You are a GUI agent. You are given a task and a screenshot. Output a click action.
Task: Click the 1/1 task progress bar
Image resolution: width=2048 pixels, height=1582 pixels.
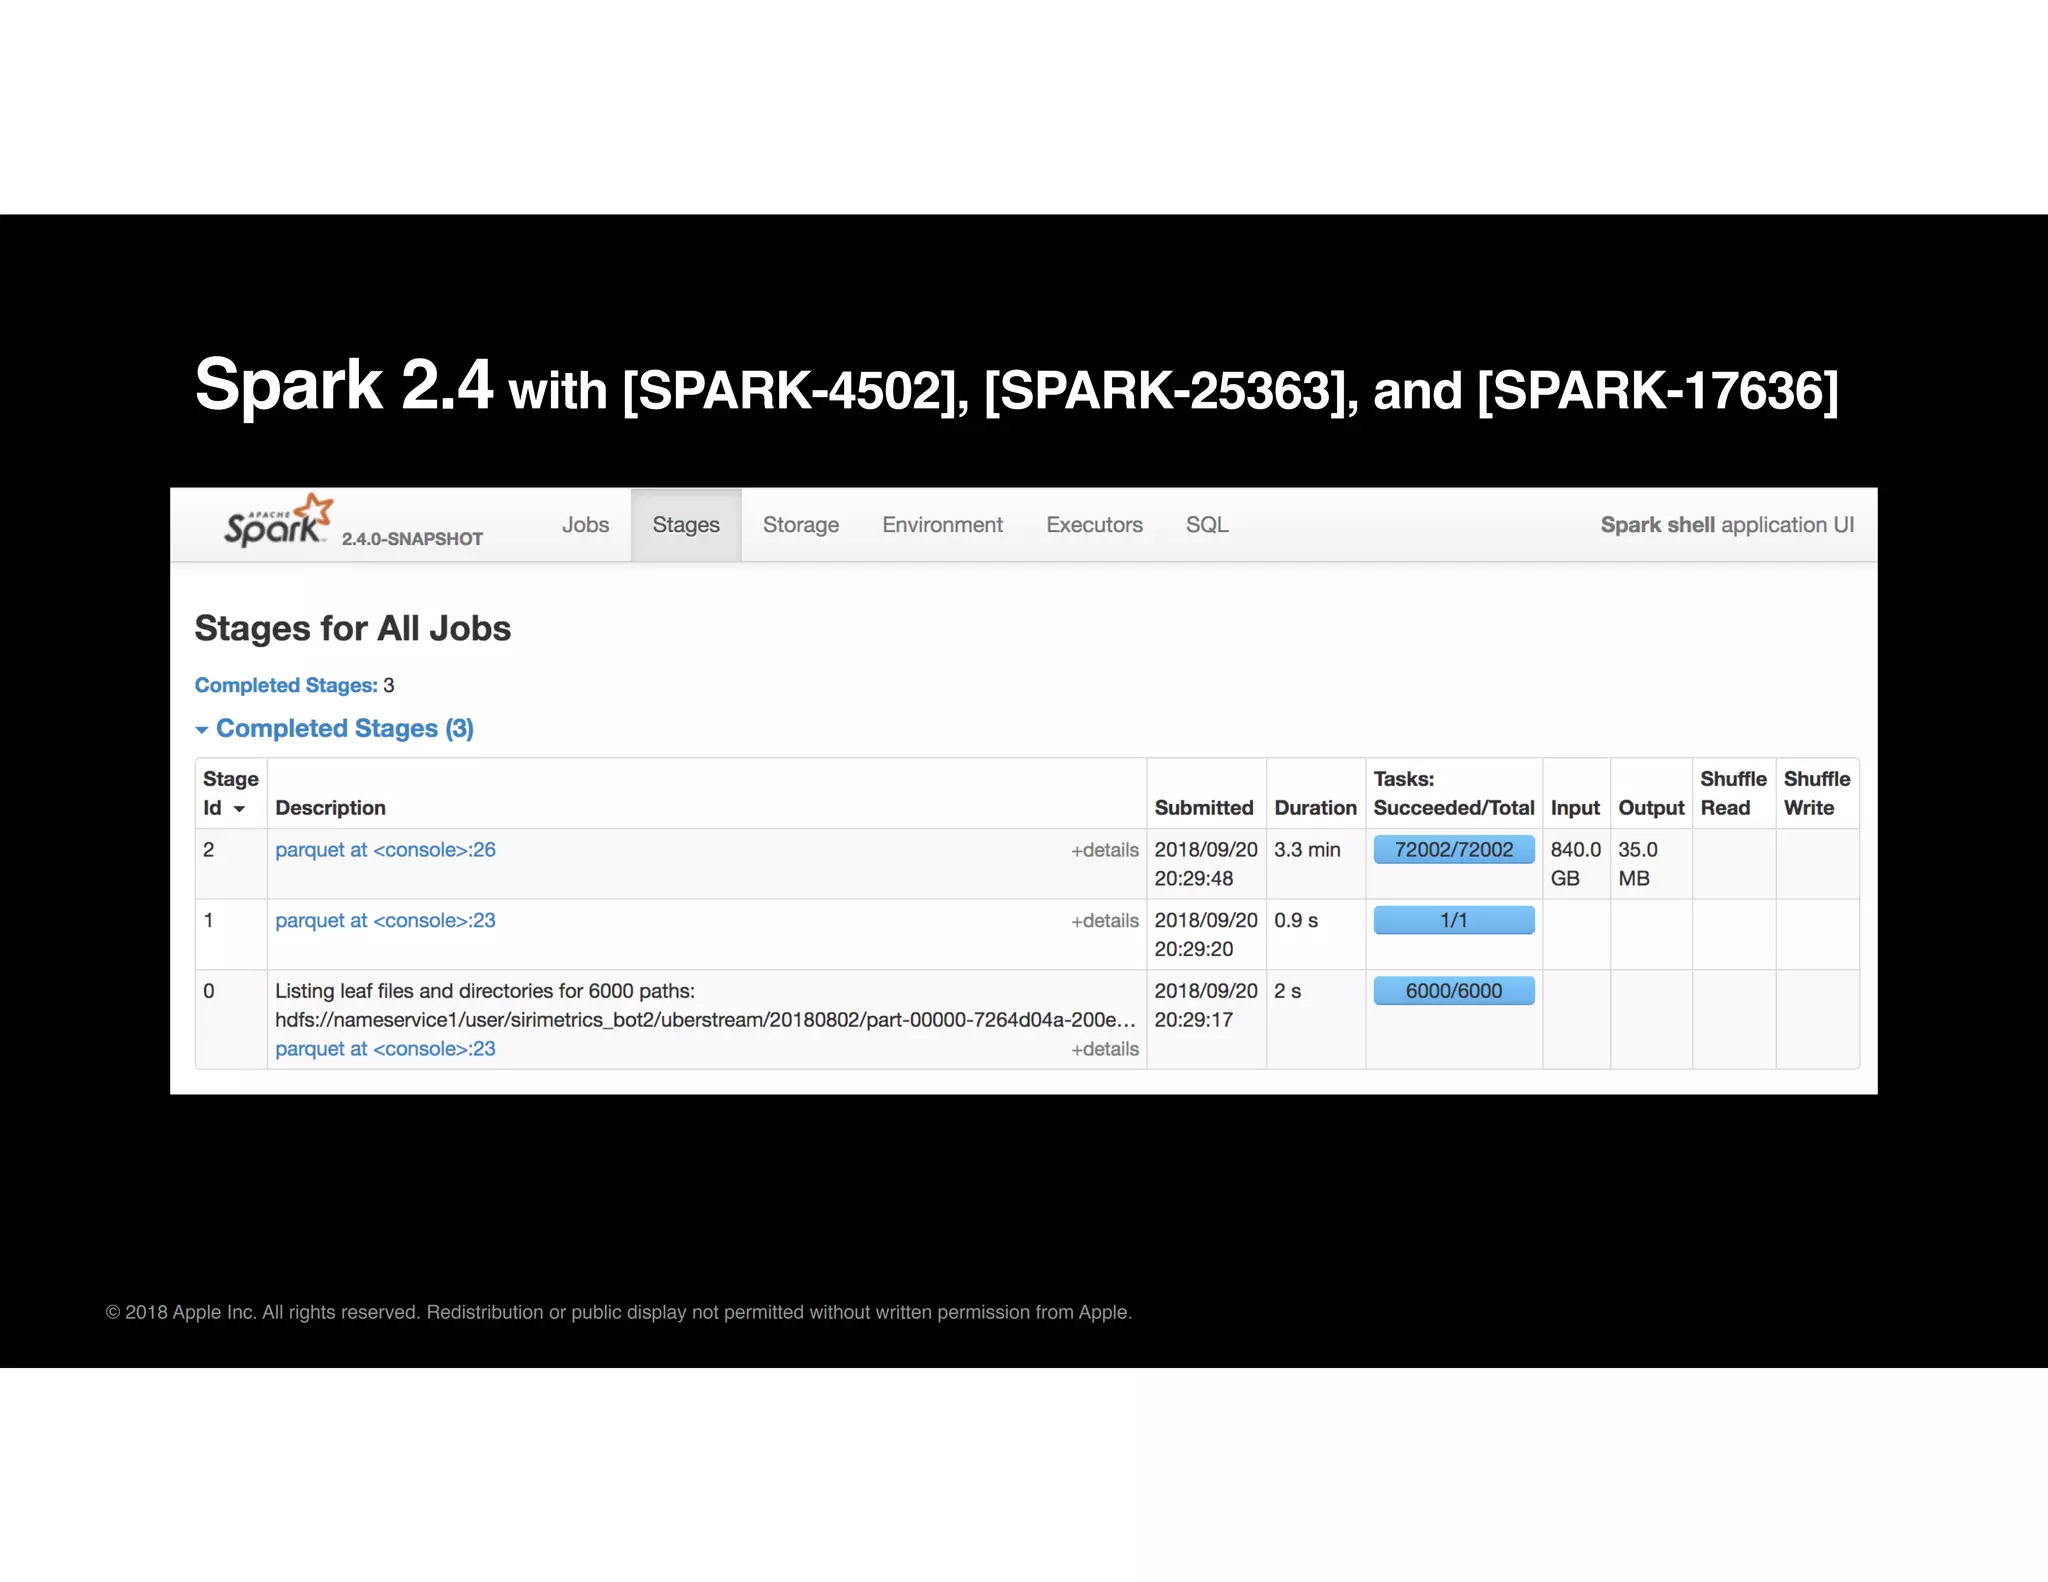click(1454, 920)
